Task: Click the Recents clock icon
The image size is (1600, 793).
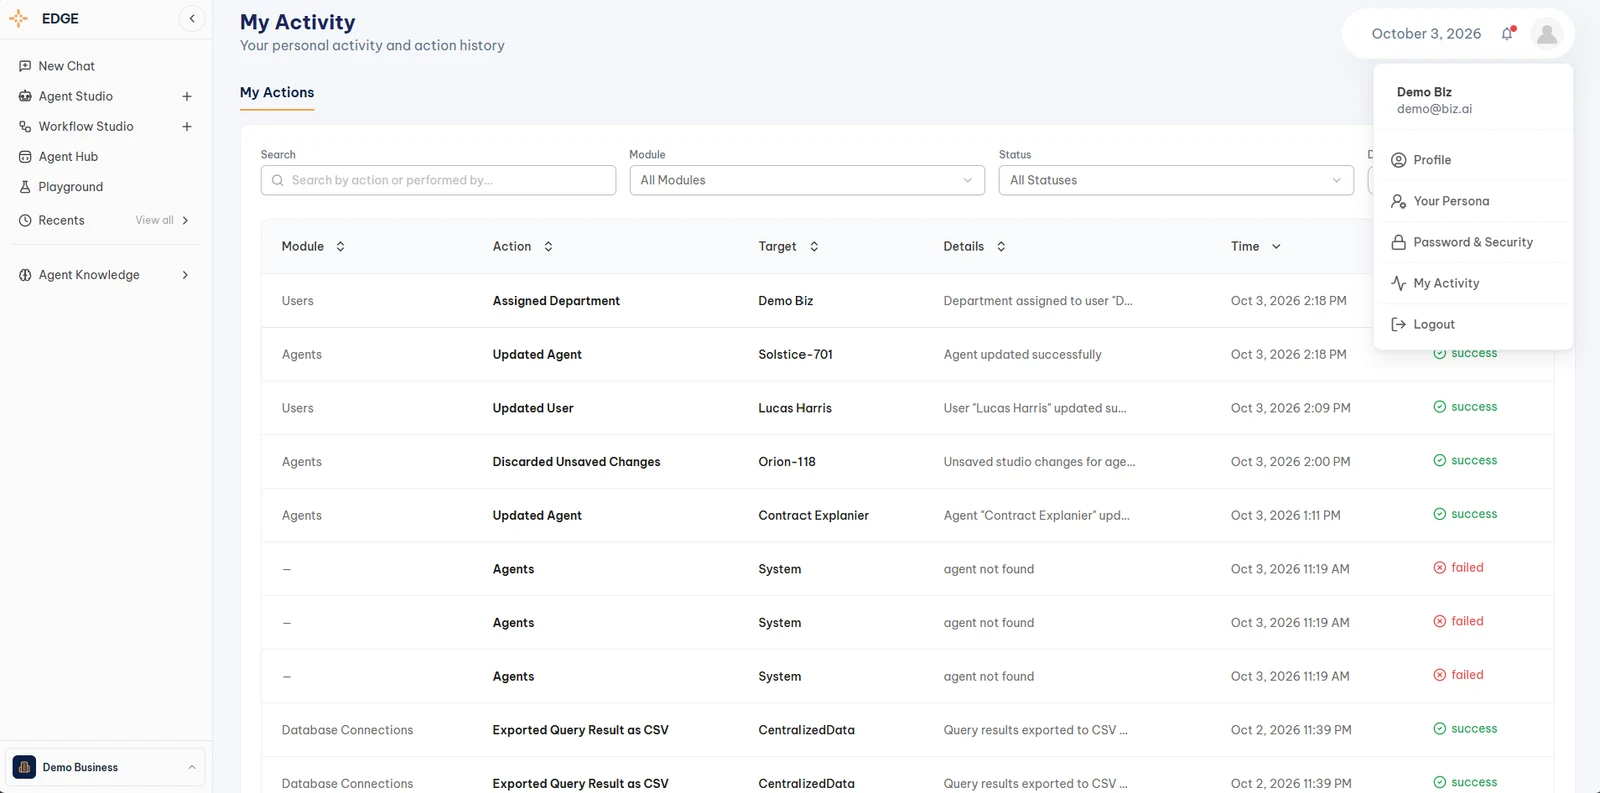Action: [x=25, y=220]
